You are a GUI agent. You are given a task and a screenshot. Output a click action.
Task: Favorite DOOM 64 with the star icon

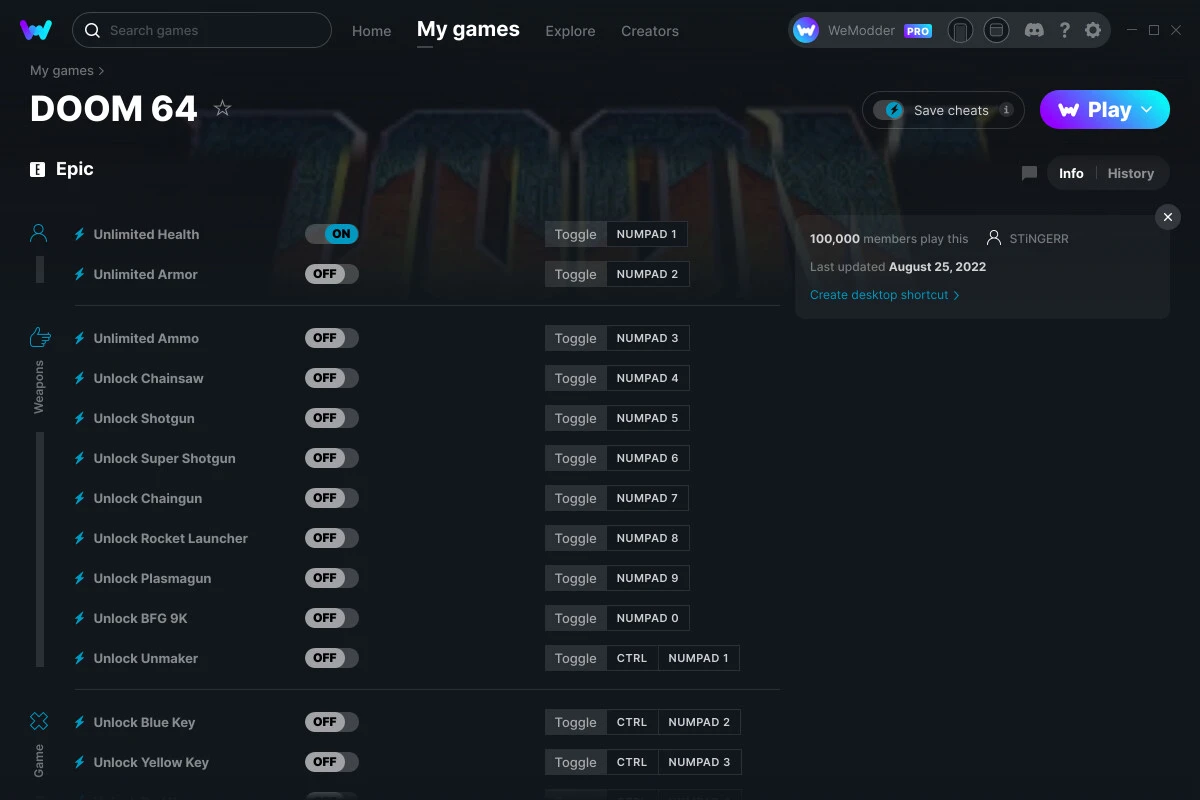tap(223, 108)
